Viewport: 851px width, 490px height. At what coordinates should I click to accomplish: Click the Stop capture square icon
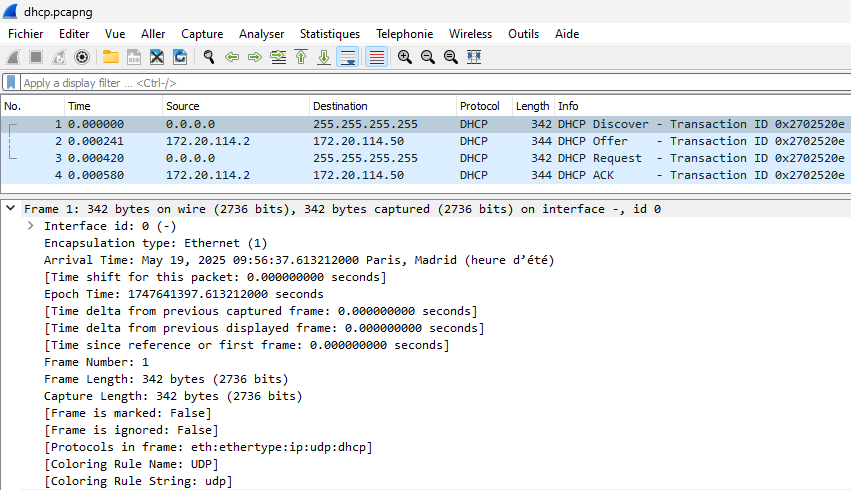[x=36, y=57]
